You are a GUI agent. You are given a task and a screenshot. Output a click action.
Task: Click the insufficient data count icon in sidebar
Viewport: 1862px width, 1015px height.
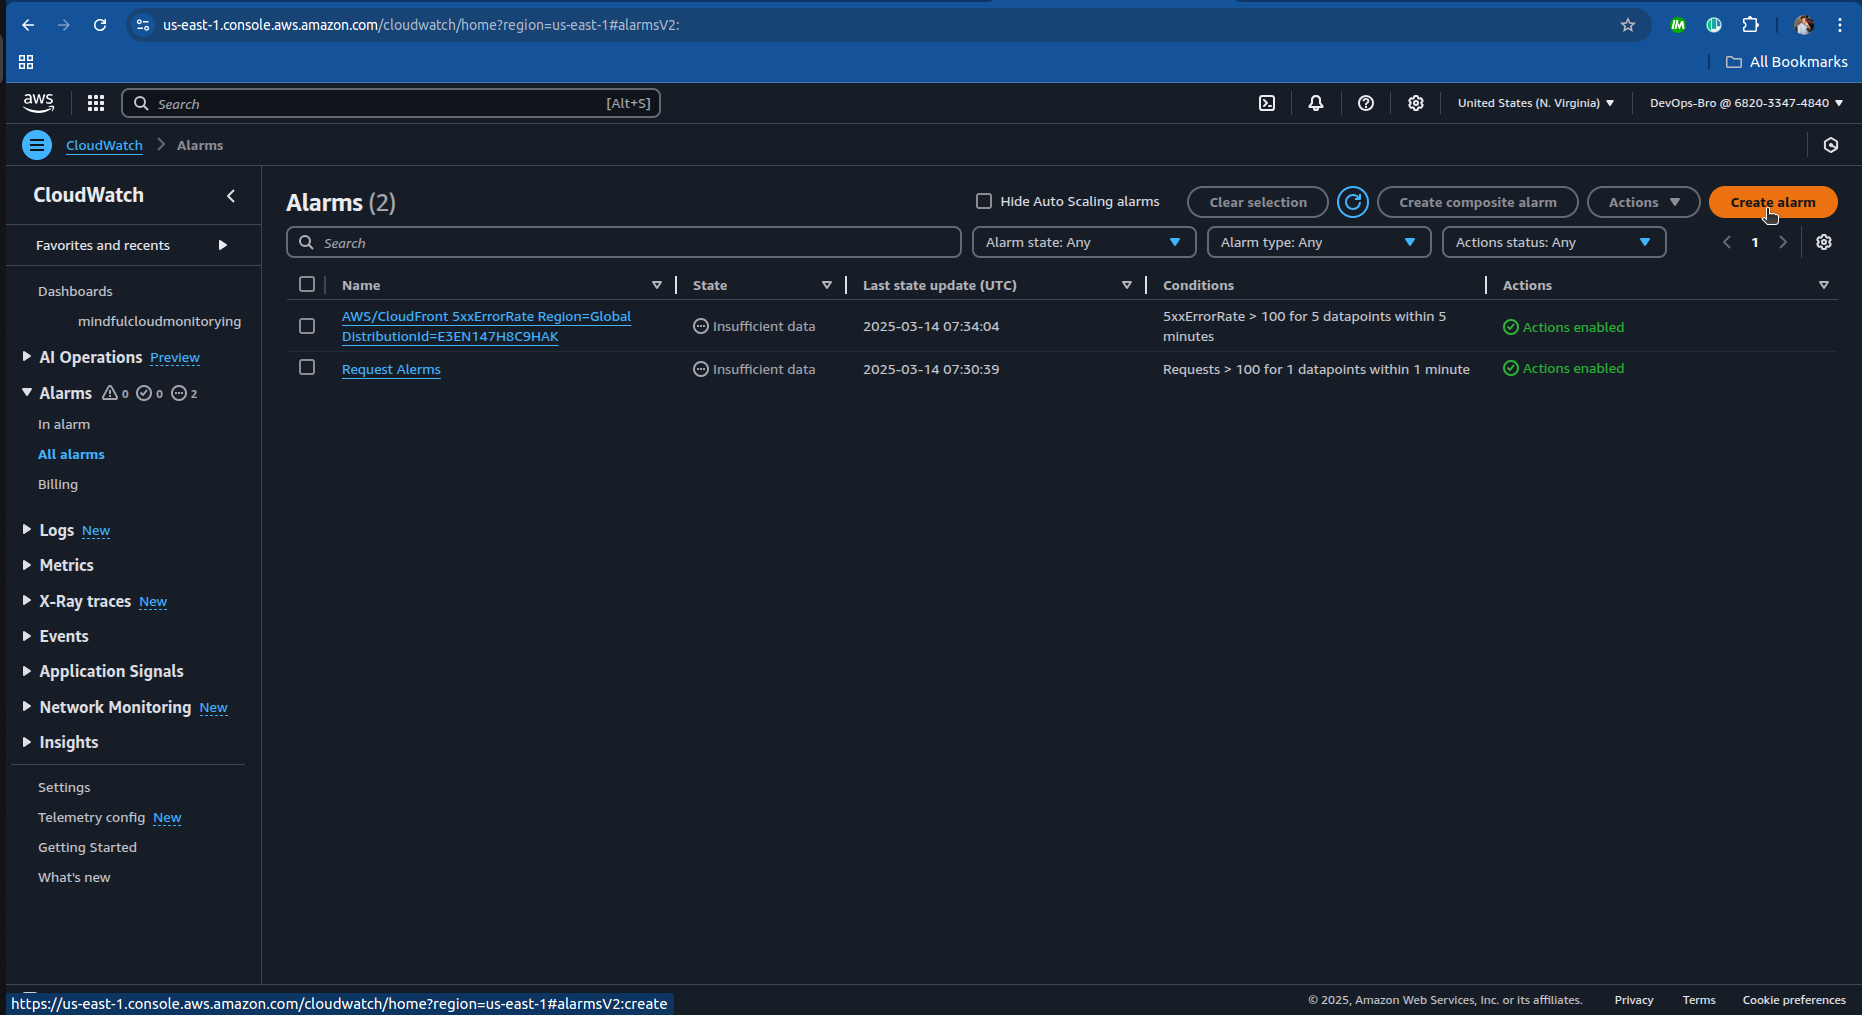point(179,393)
